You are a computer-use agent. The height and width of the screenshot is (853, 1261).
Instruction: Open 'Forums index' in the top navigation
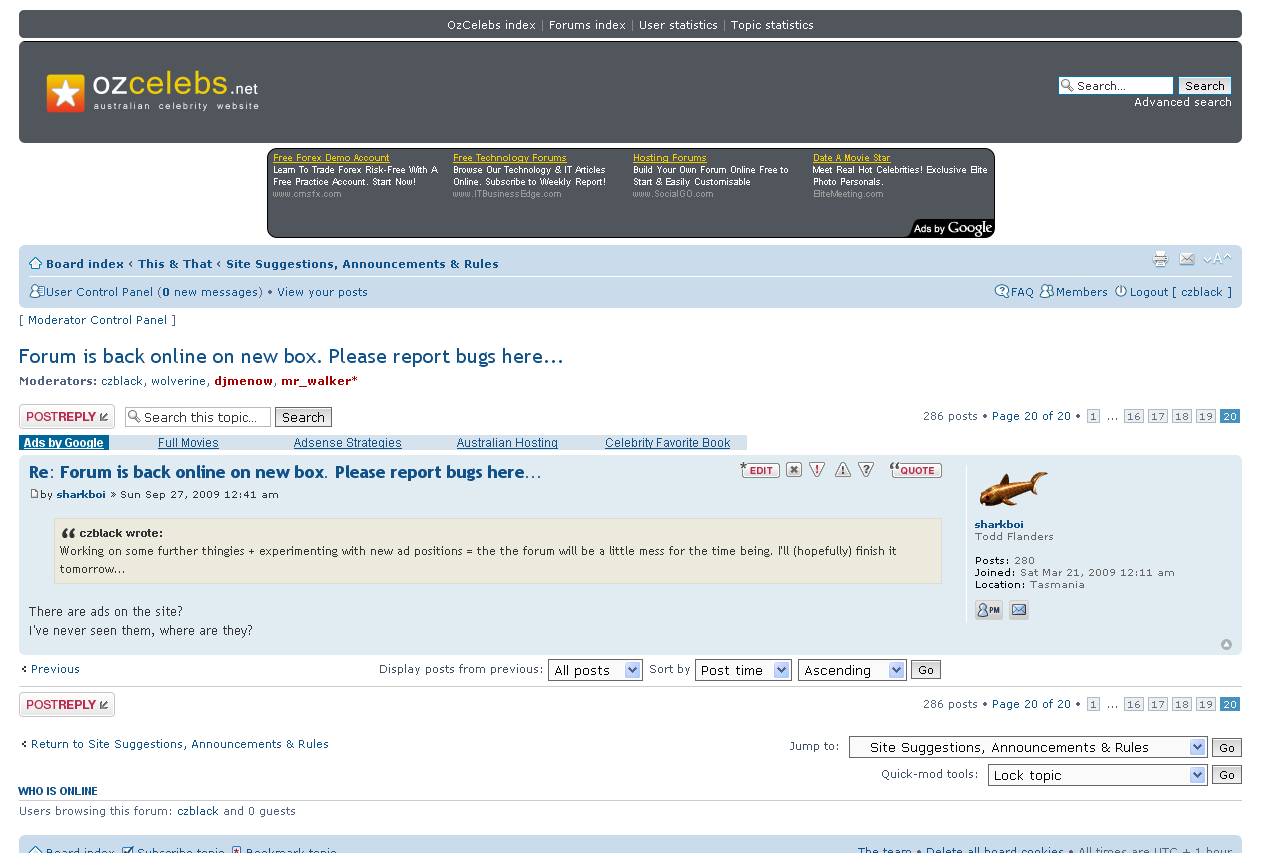(587, 25)
